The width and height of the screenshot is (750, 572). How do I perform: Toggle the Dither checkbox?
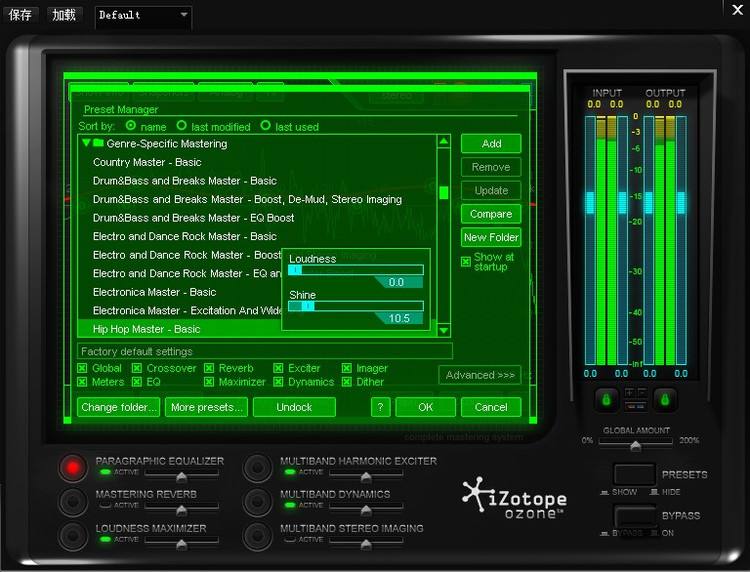(347, 382)
